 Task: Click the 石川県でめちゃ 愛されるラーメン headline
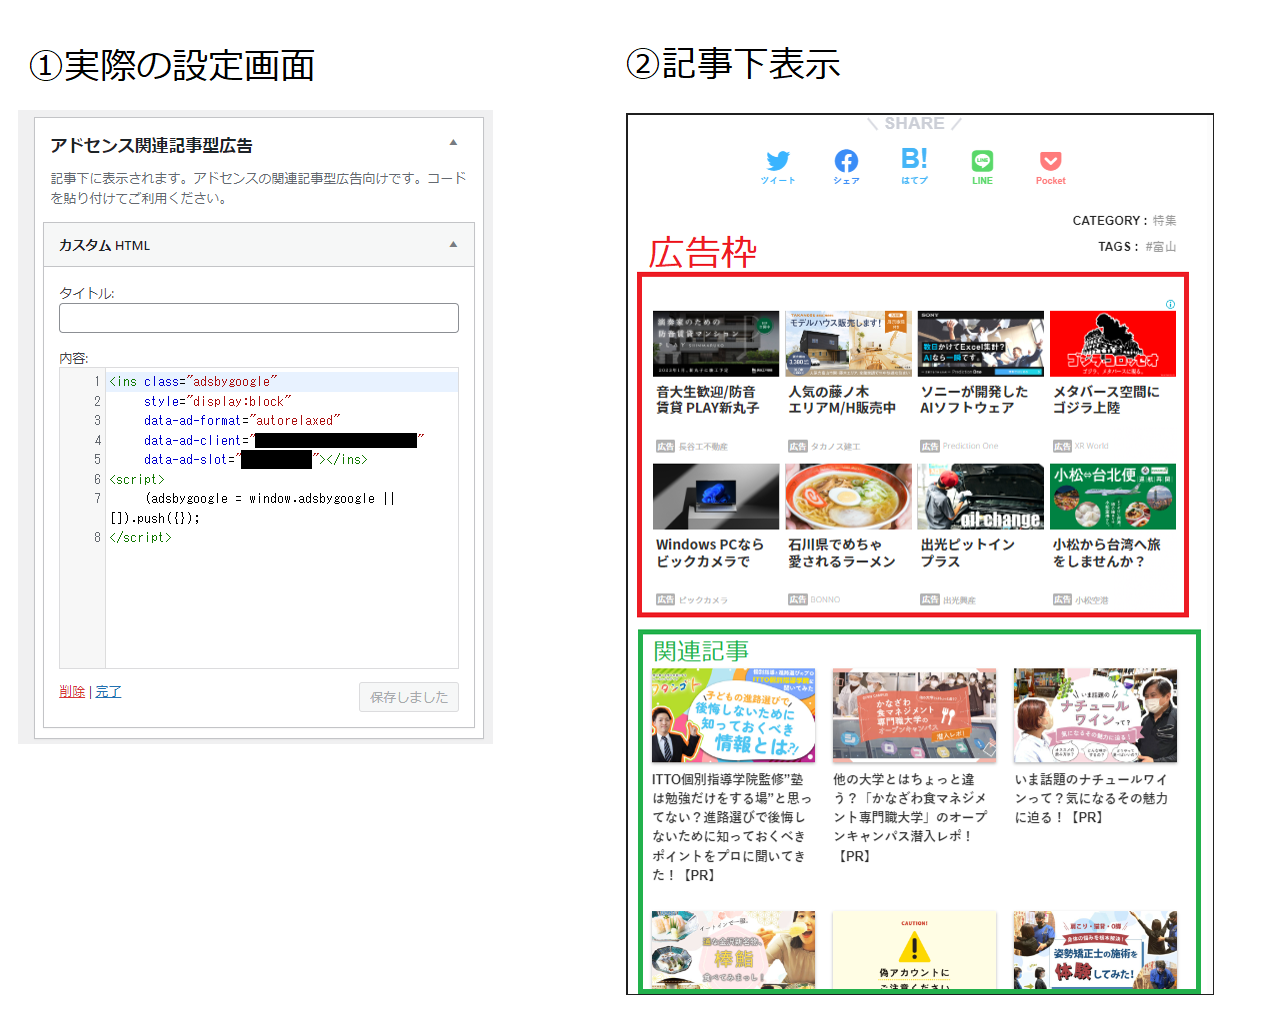tap(841, 553)
